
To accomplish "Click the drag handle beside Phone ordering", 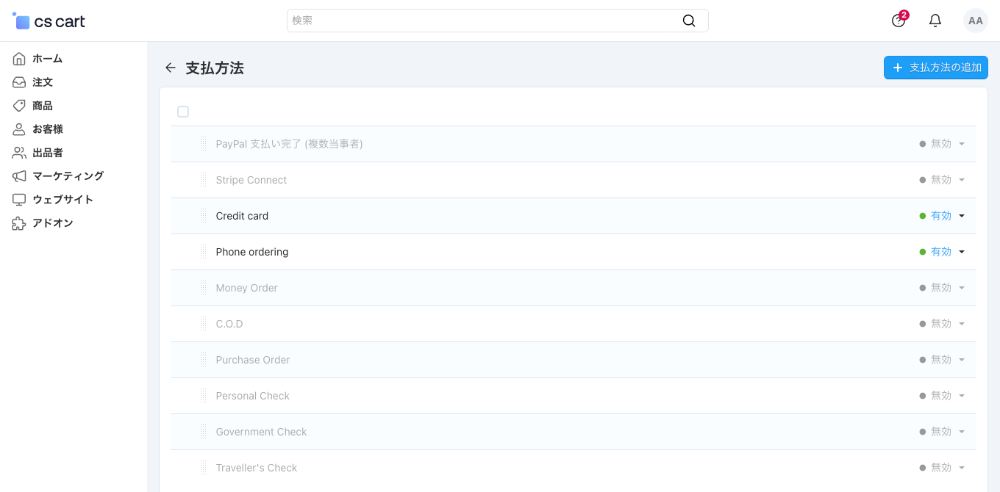I will [203, 251].
